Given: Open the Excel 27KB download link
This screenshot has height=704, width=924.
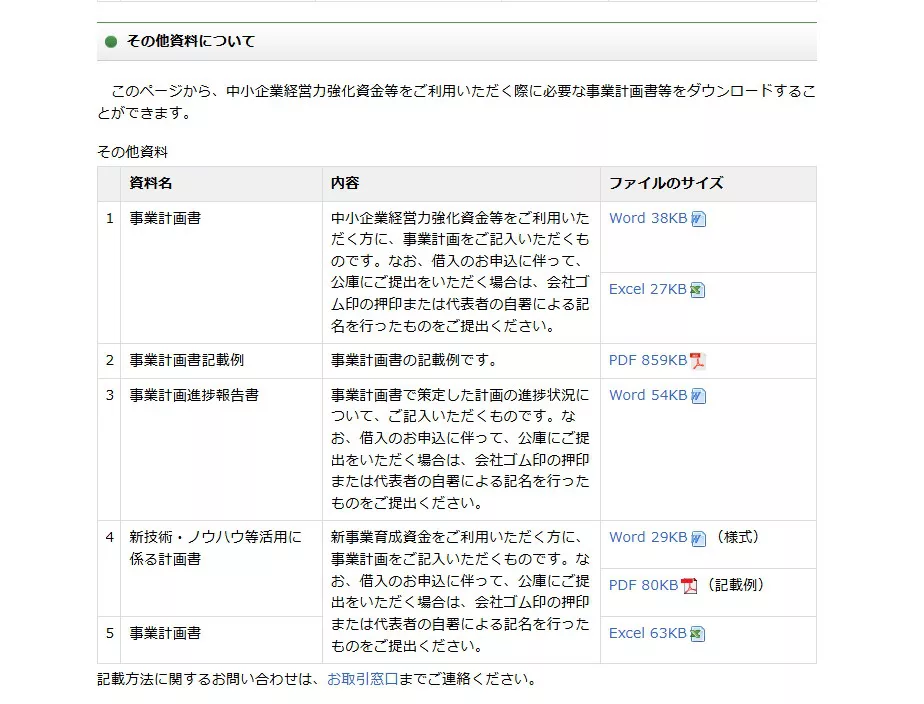Looking at the screenshot, I should click(645, 289).
